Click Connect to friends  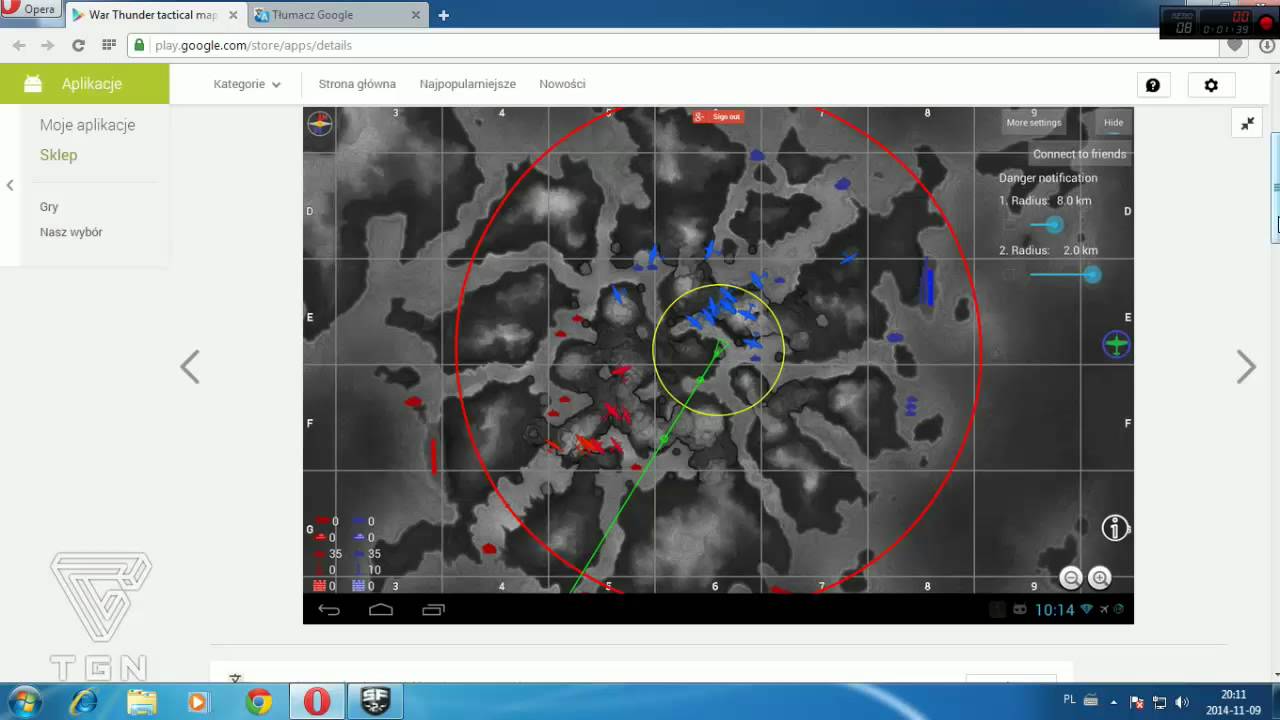click(x=1079, y=154)
